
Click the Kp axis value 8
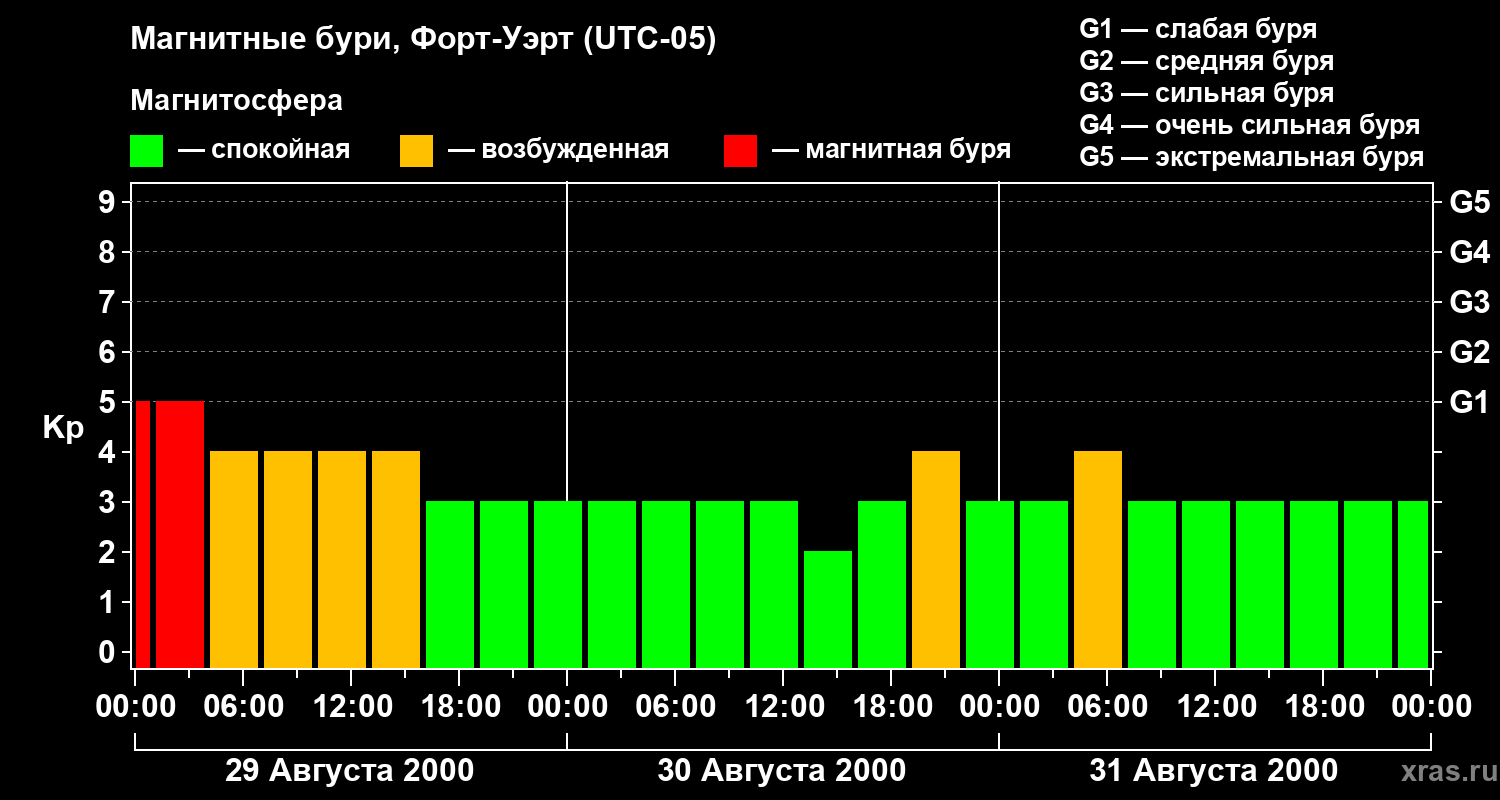click(109, 252)
